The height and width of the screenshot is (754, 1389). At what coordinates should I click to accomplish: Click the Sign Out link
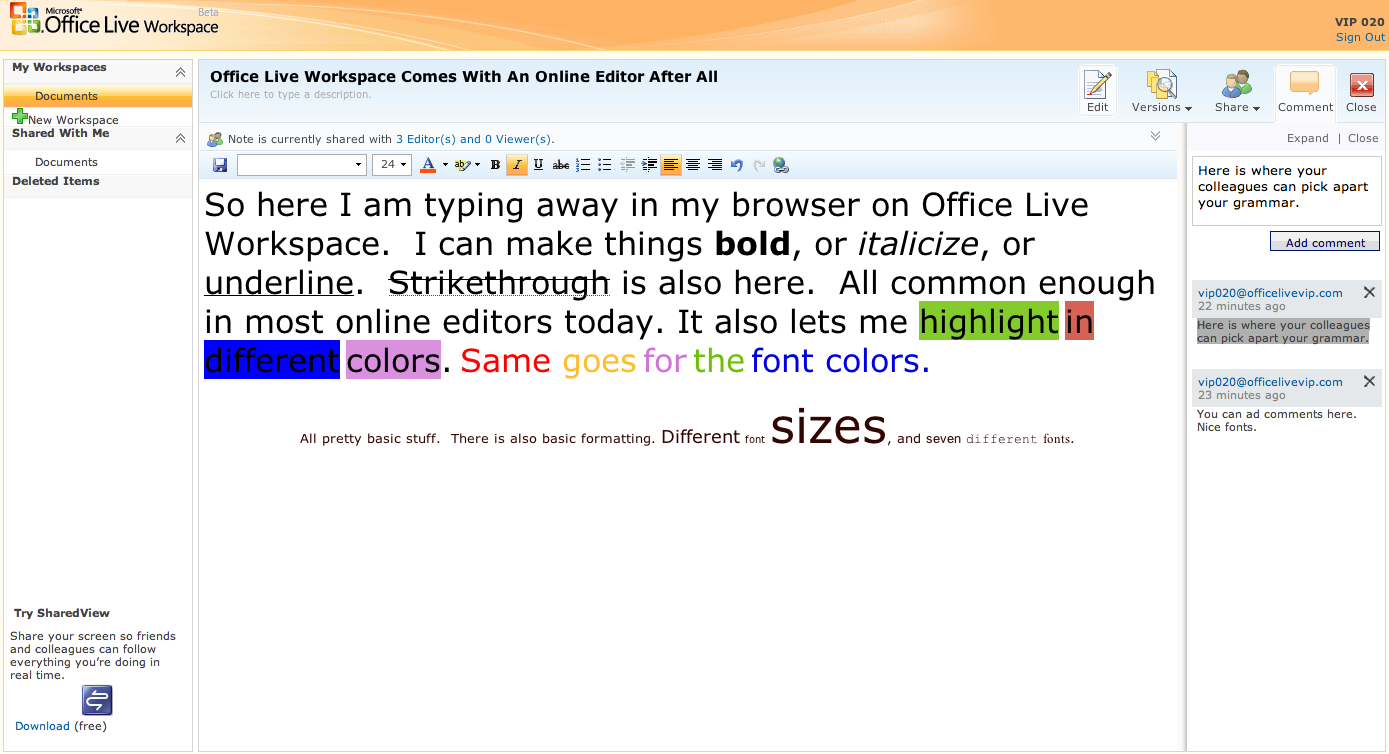coord(1360,37)
